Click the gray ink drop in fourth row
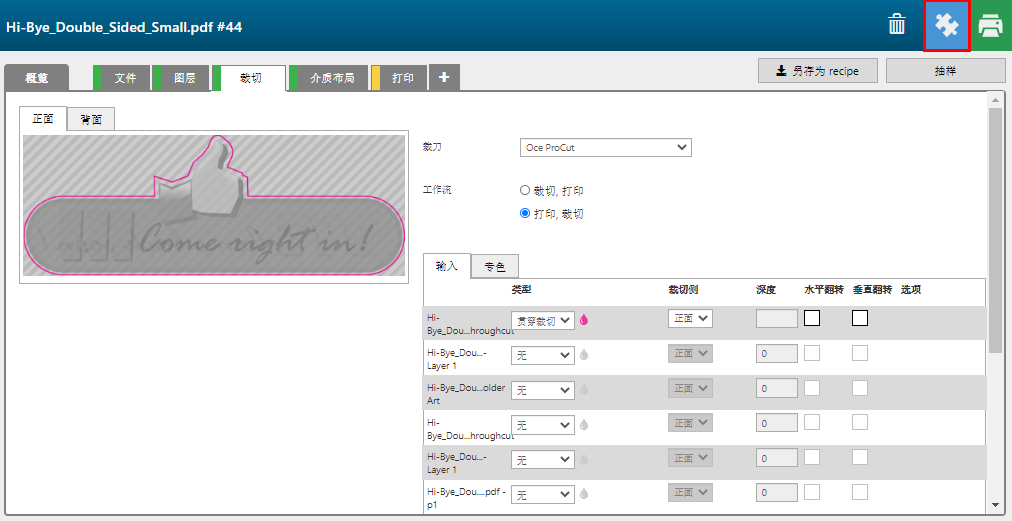The height and width of the screenshot is (521, 1012). [x=584, y=424]
